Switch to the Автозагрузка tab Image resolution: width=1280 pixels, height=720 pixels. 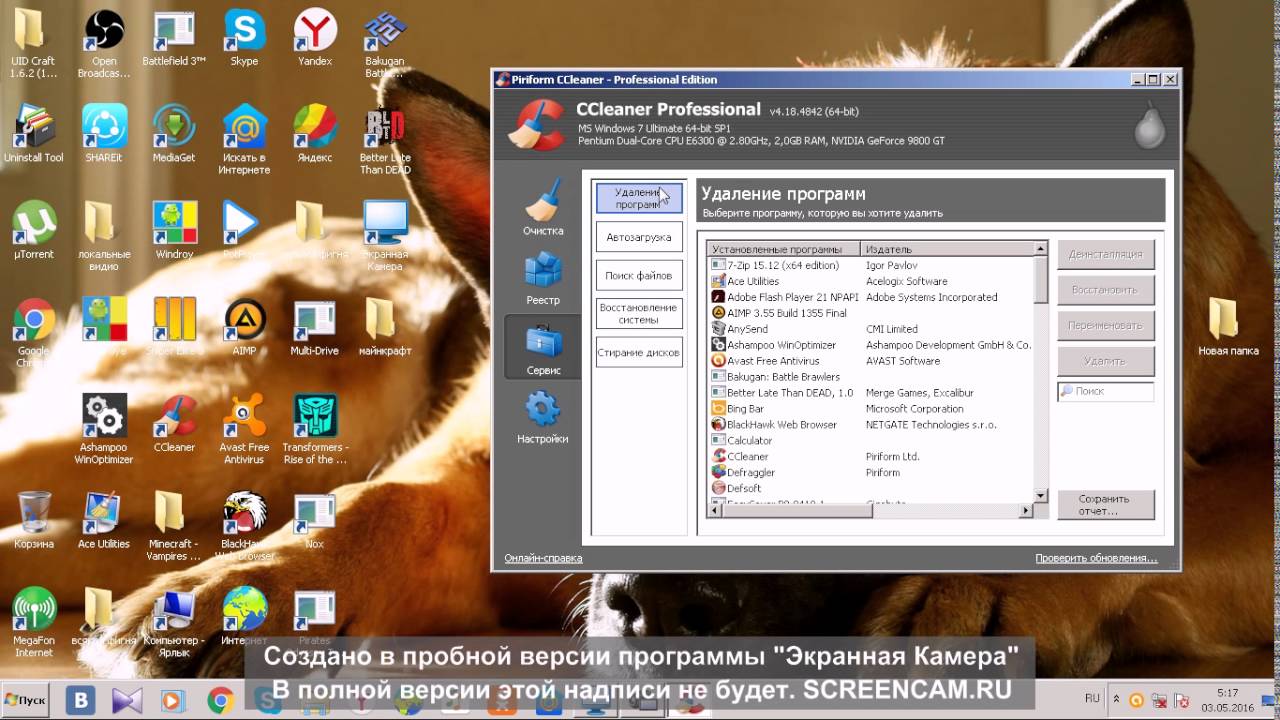coord(639,237)
